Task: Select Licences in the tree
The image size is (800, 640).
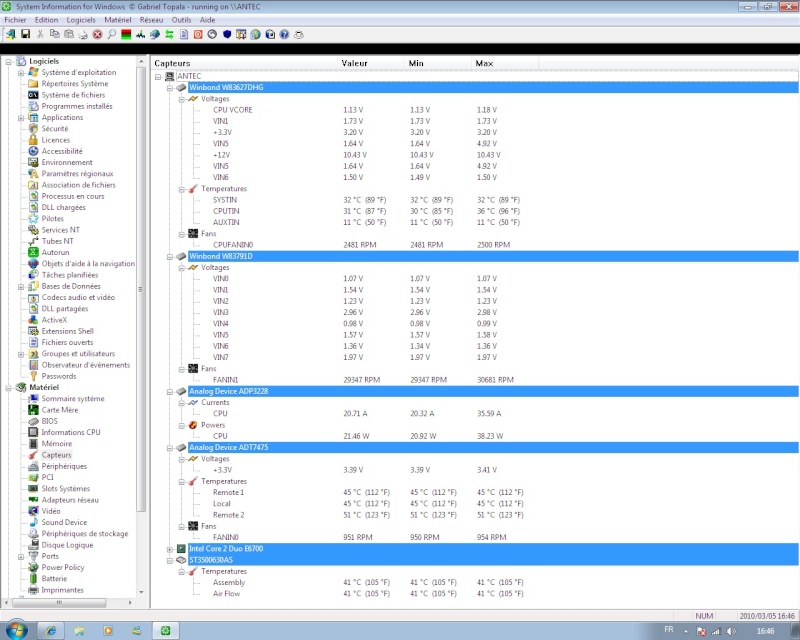Action: tap(56, 140)
